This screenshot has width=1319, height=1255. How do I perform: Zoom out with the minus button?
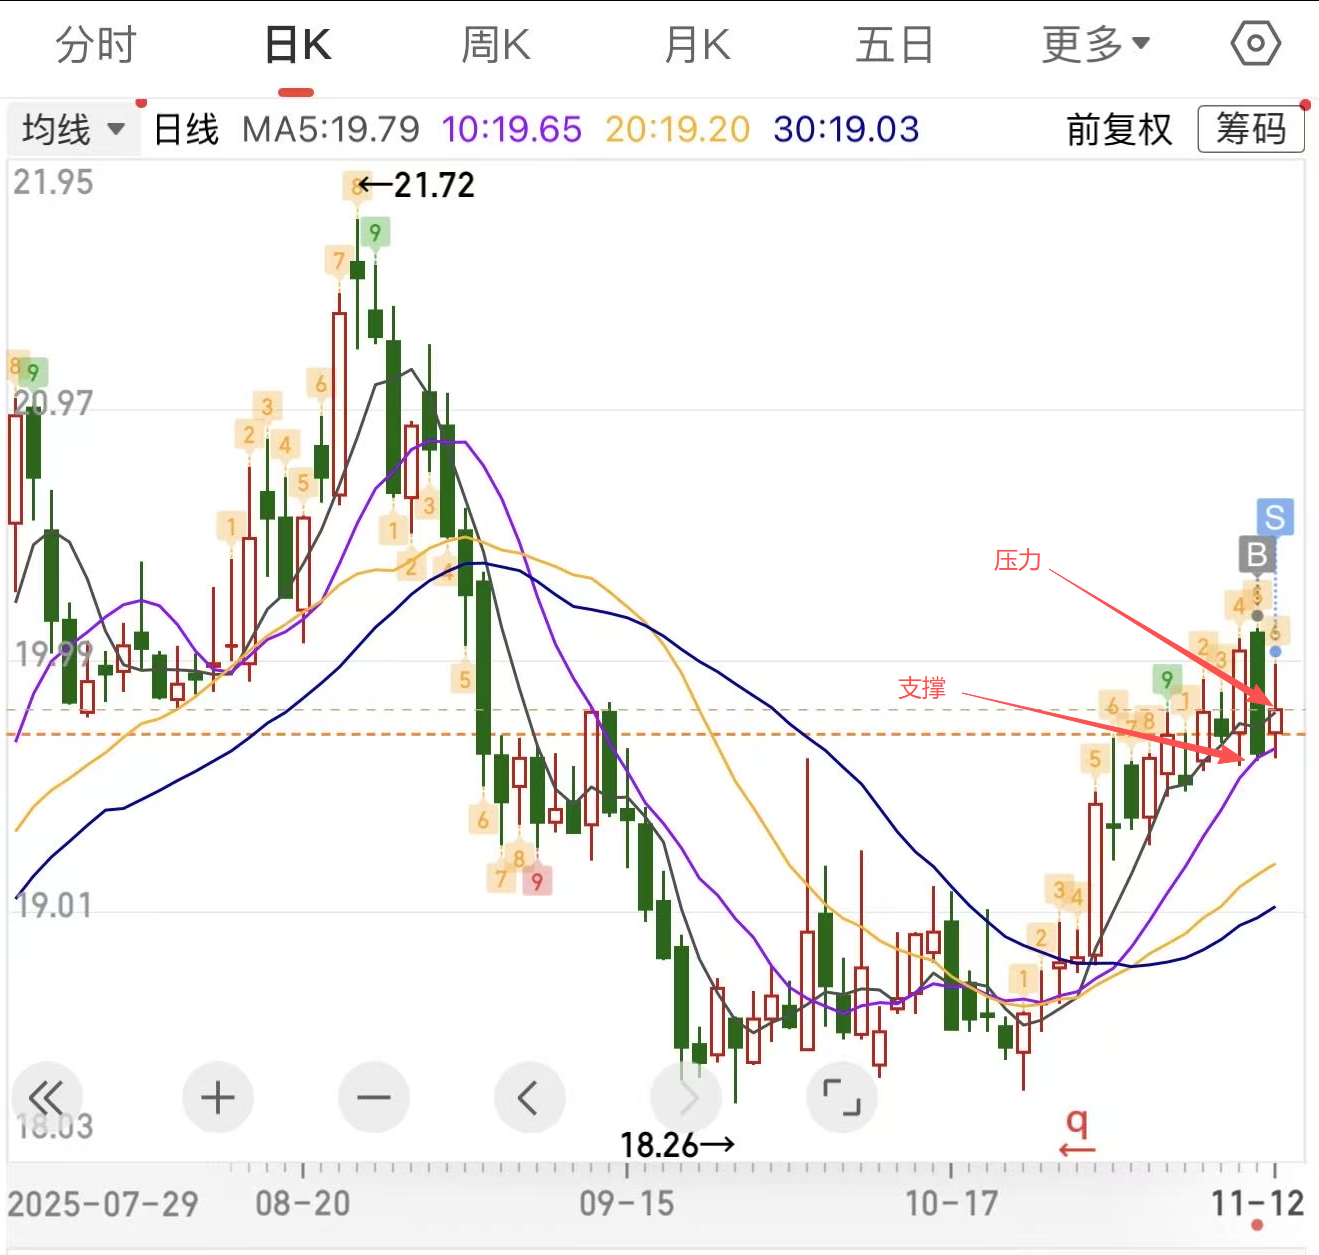(x=374, y=1097)
